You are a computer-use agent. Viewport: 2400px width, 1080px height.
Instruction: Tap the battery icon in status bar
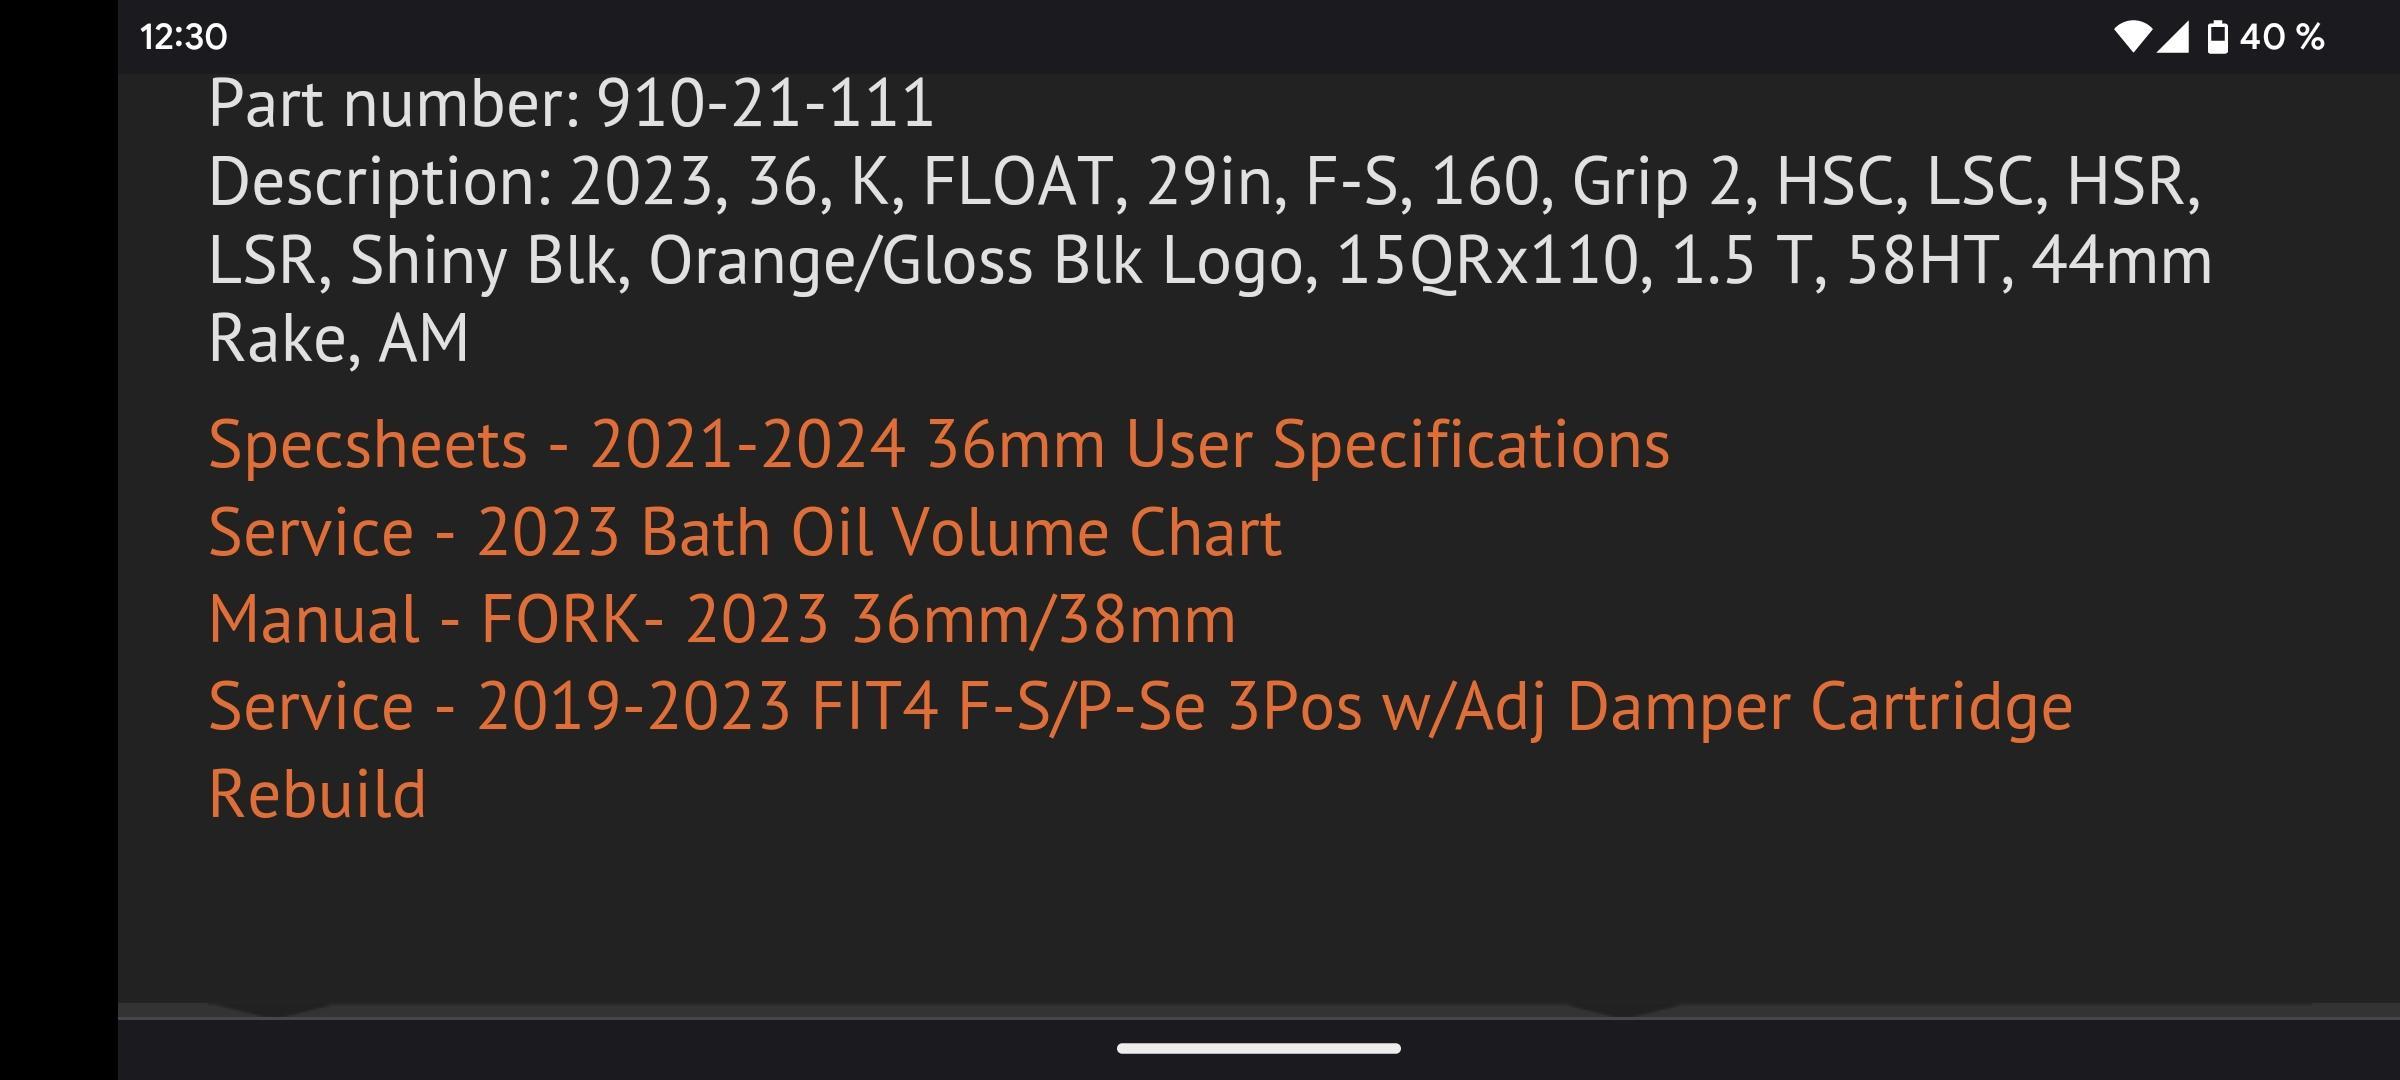[x=2217, y=37]
